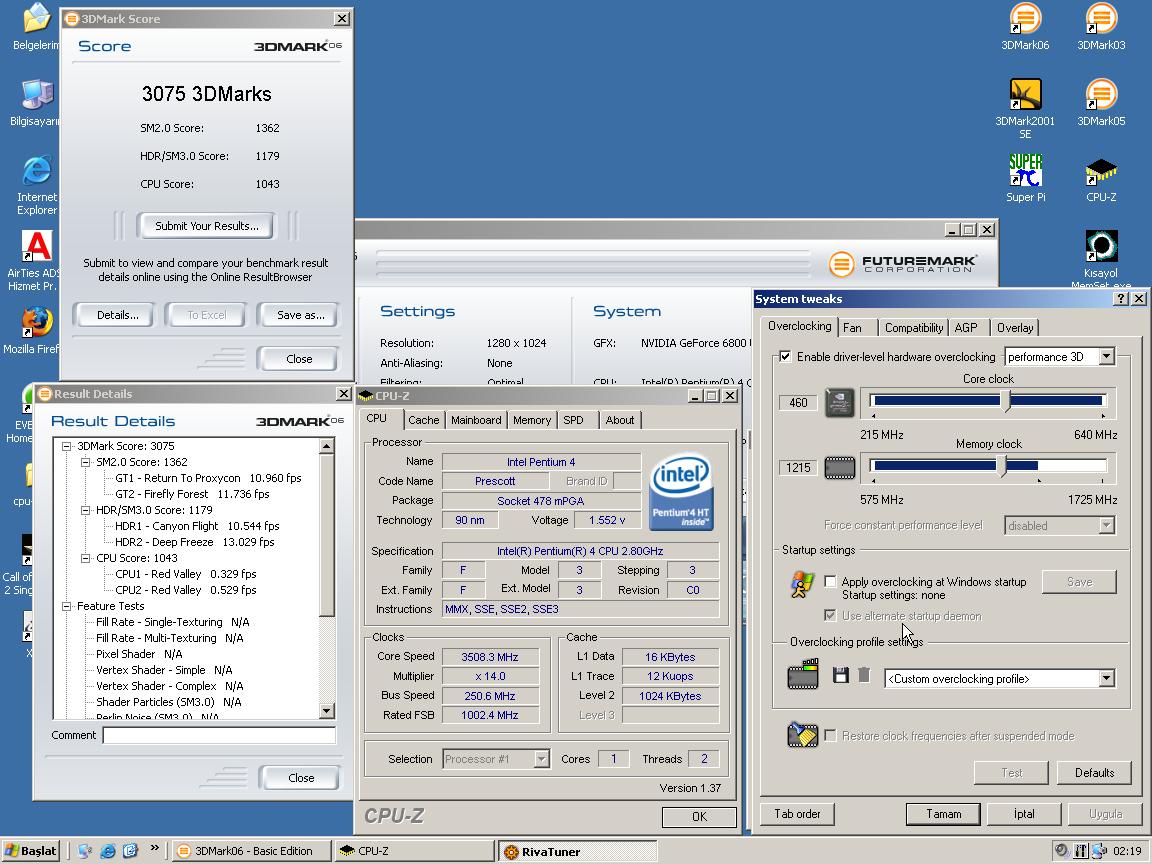This screenshot has width=1152, height=864.
Task: Collapse the SM2.0 Score: 1362 node
Action: [x=85, y=462]
